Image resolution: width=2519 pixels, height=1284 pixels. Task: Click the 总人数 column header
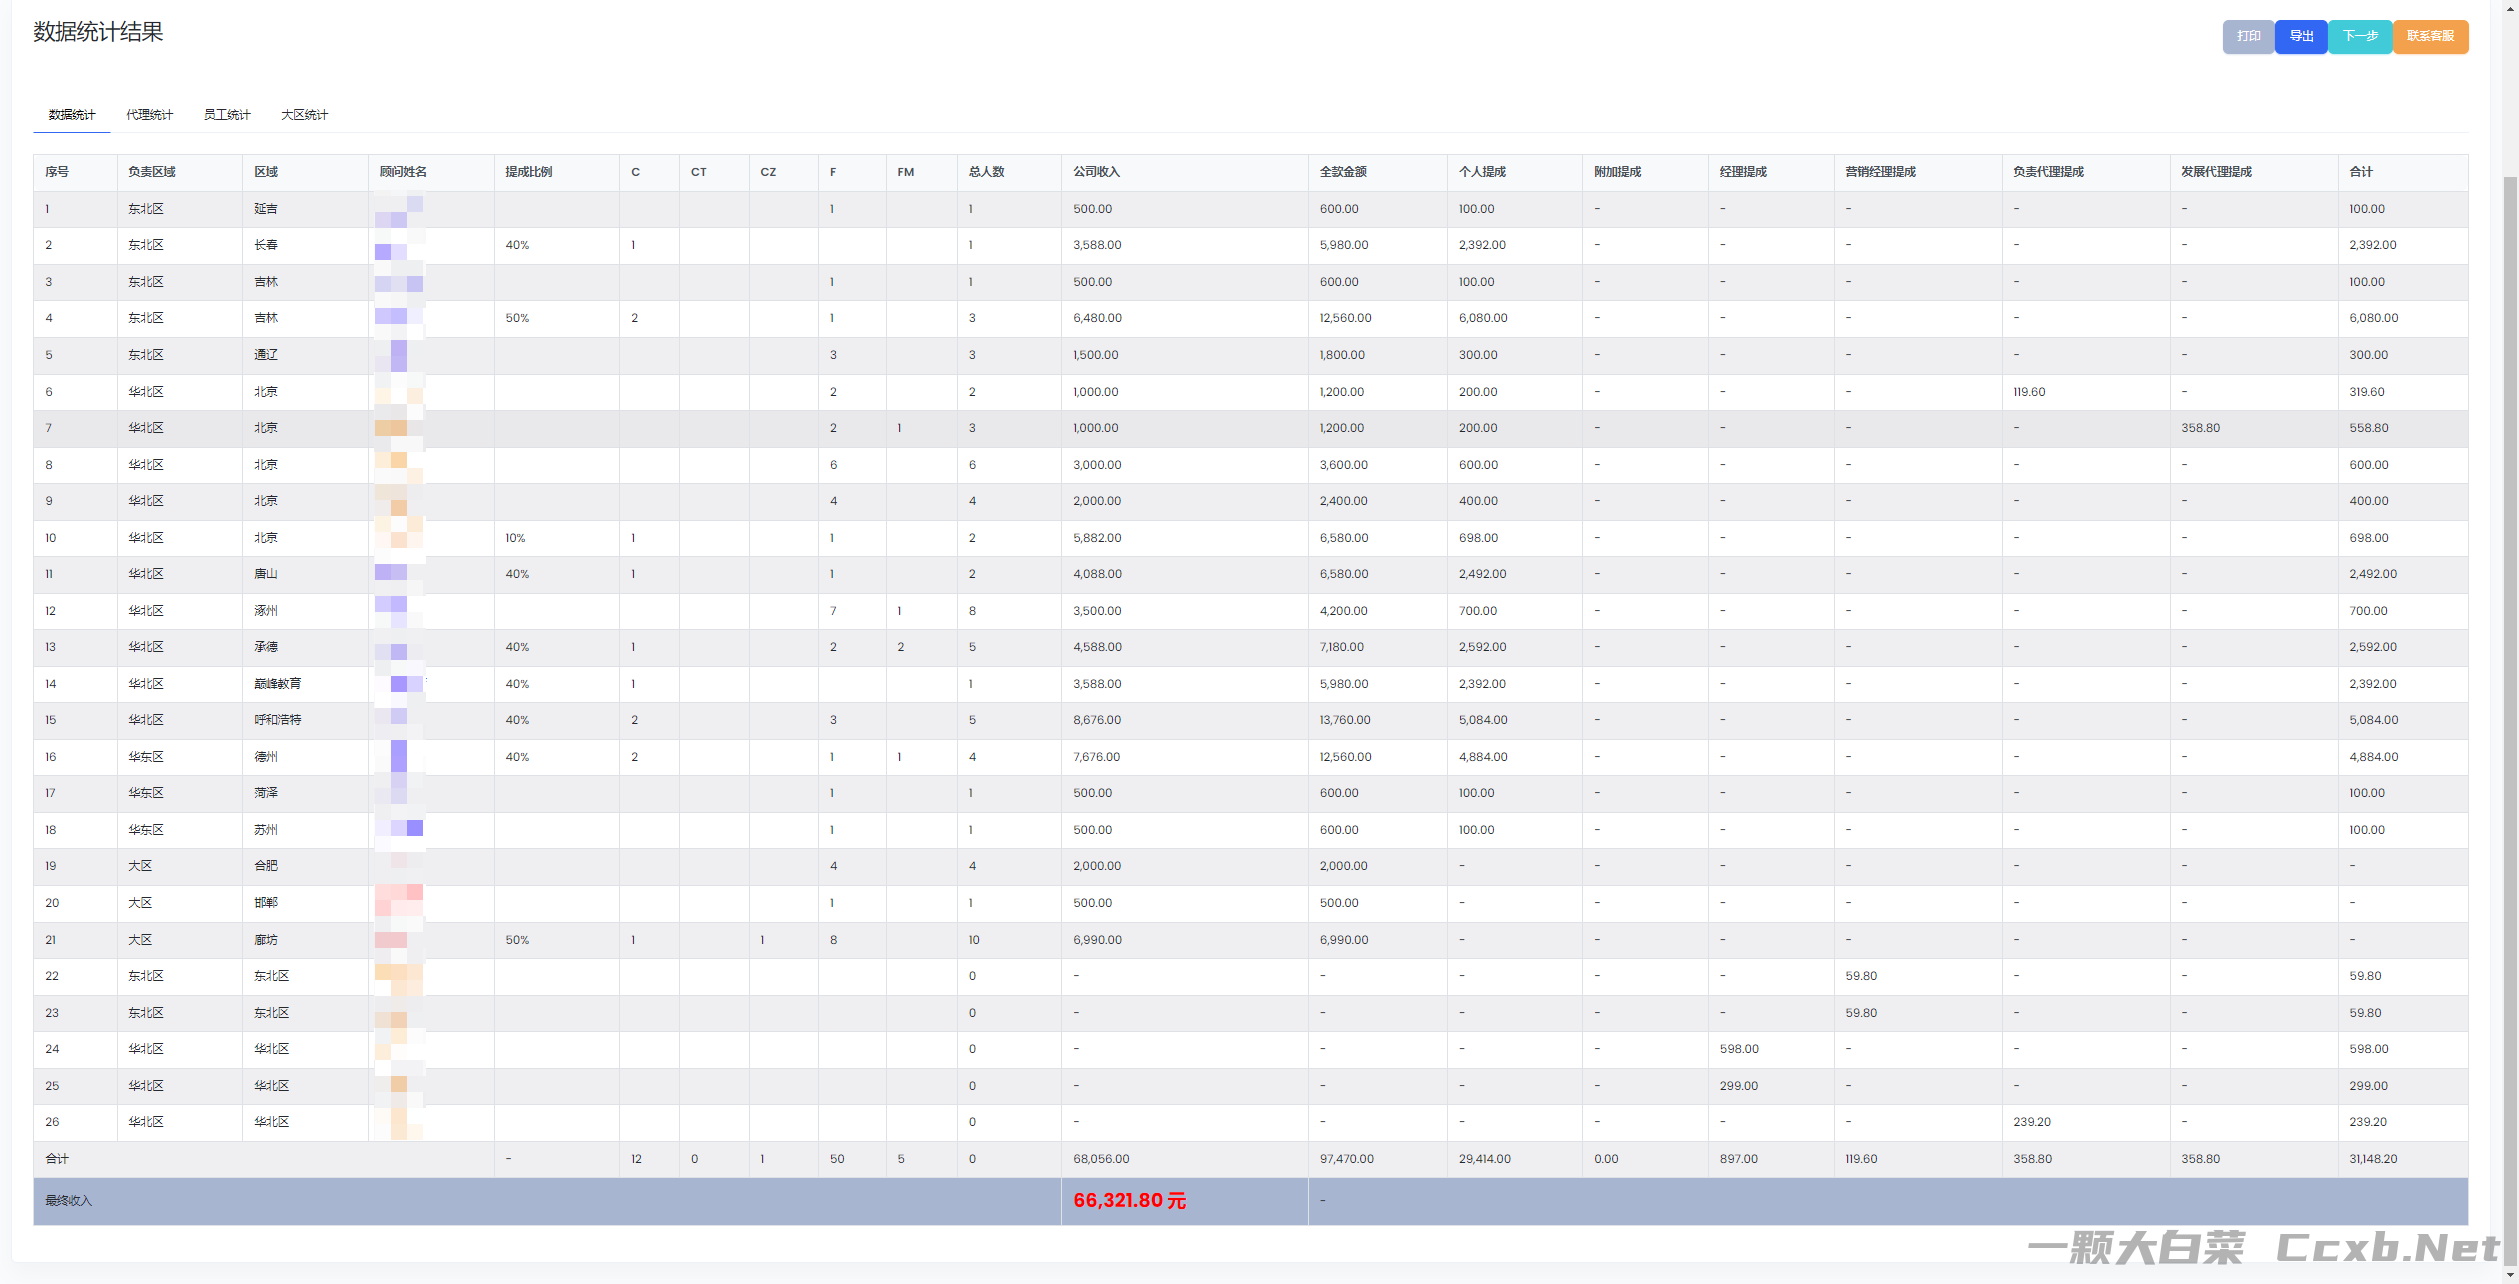point(986,172)
